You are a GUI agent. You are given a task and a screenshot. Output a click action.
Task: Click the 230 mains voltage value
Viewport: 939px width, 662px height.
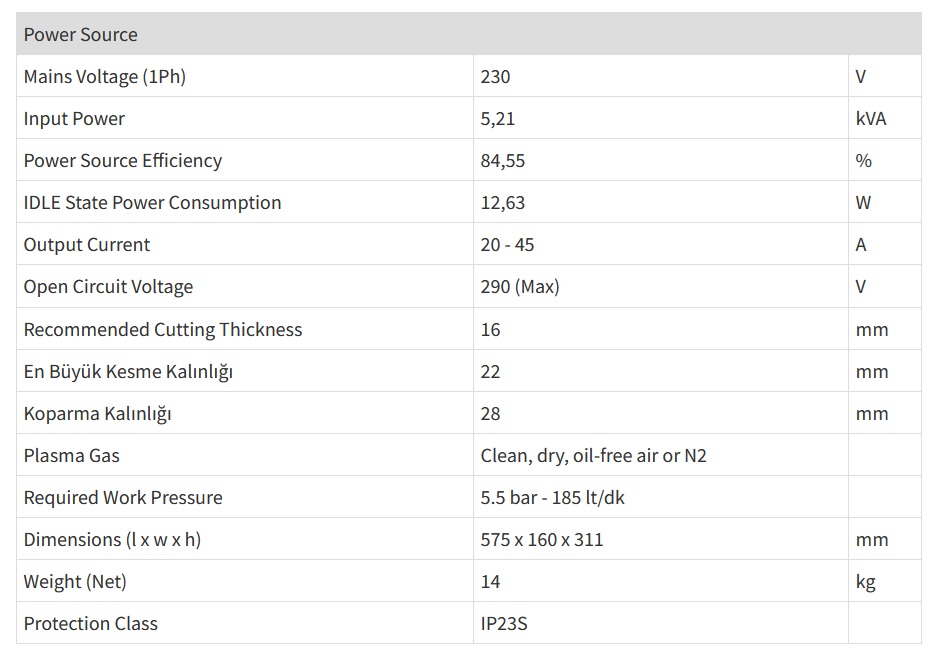(495, 77)
